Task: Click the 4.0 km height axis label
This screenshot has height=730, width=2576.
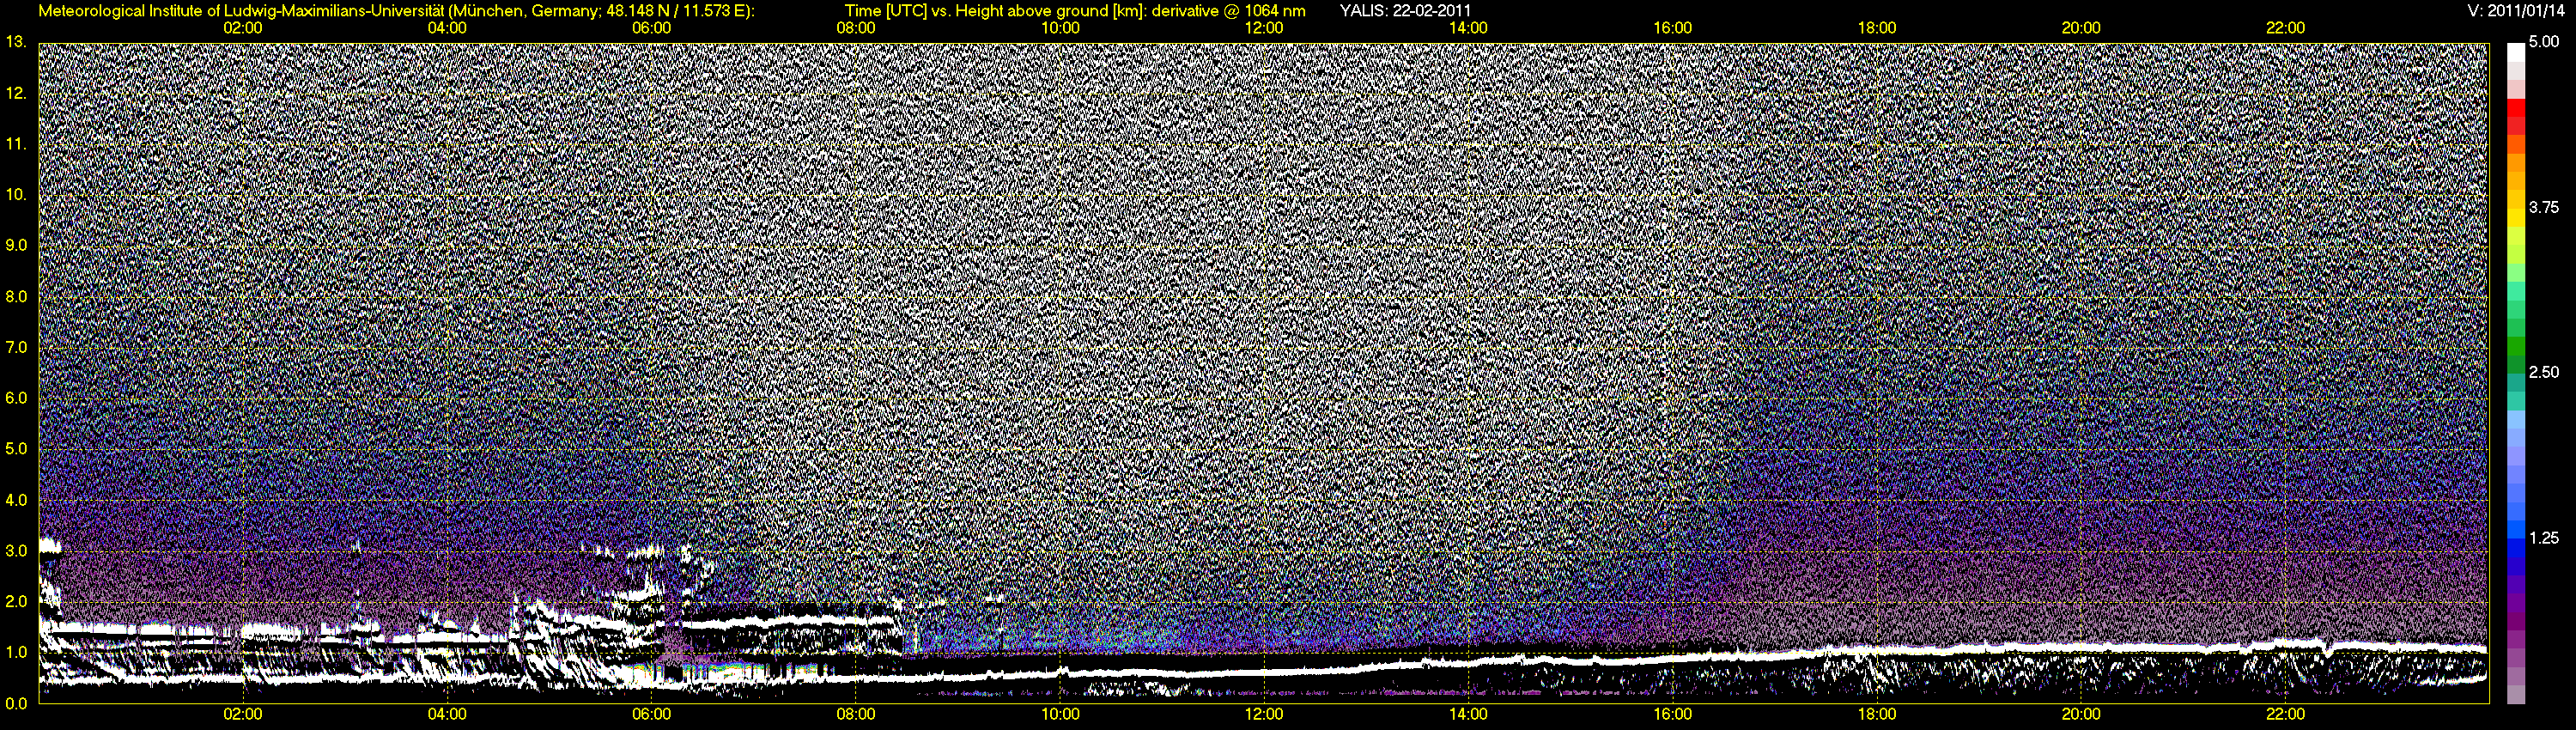Action: pyautogui.click(x=16, y=500)
